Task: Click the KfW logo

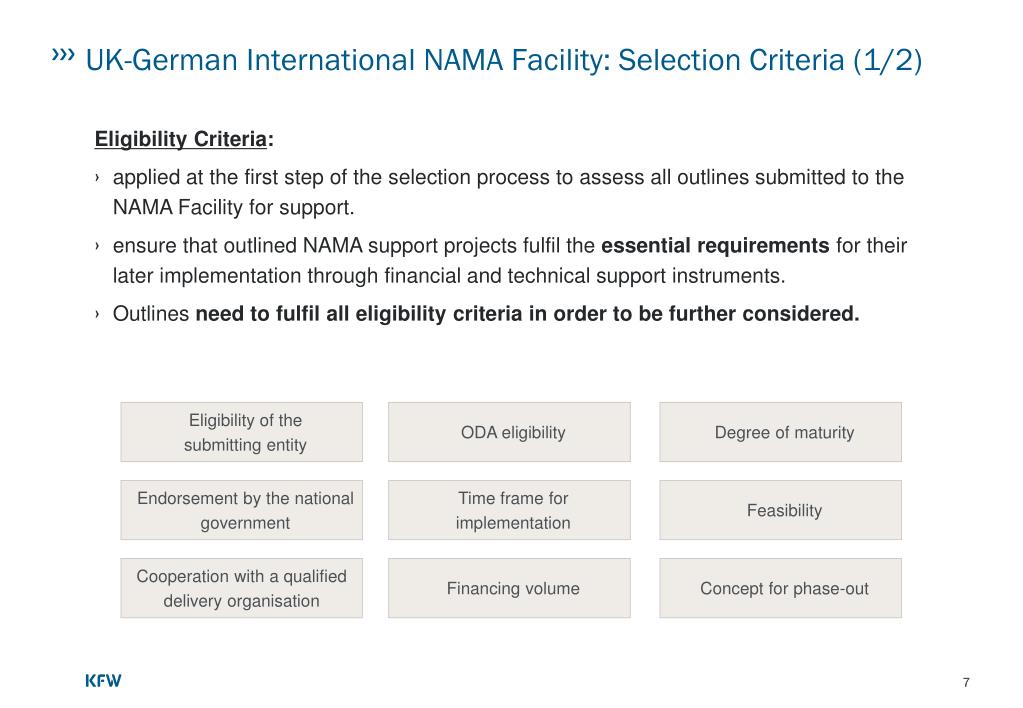Action: (103, 681)
